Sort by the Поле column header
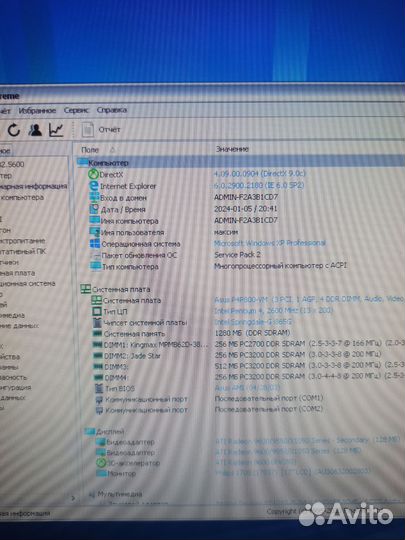 coord(90,150)
